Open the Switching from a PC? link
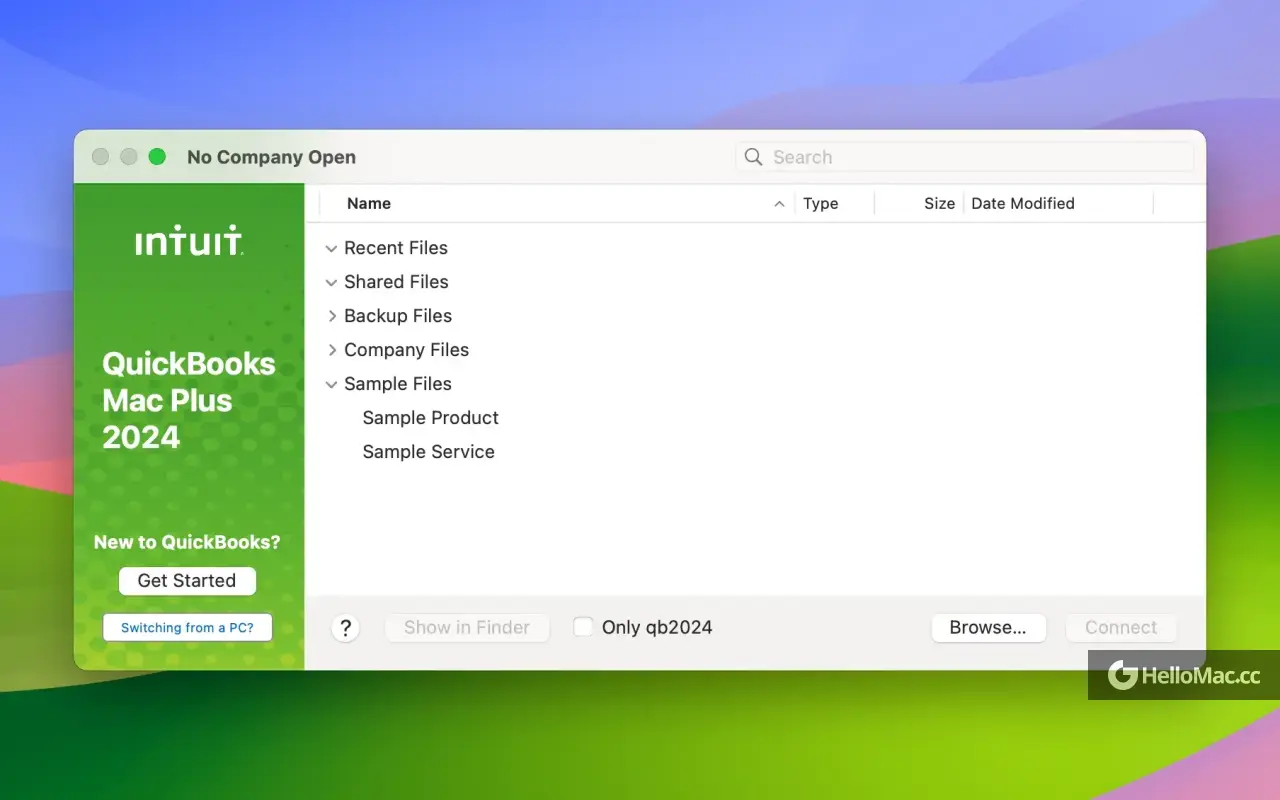Image resolution: width=1280 pixels, height=800 pixels. [187, 628]
